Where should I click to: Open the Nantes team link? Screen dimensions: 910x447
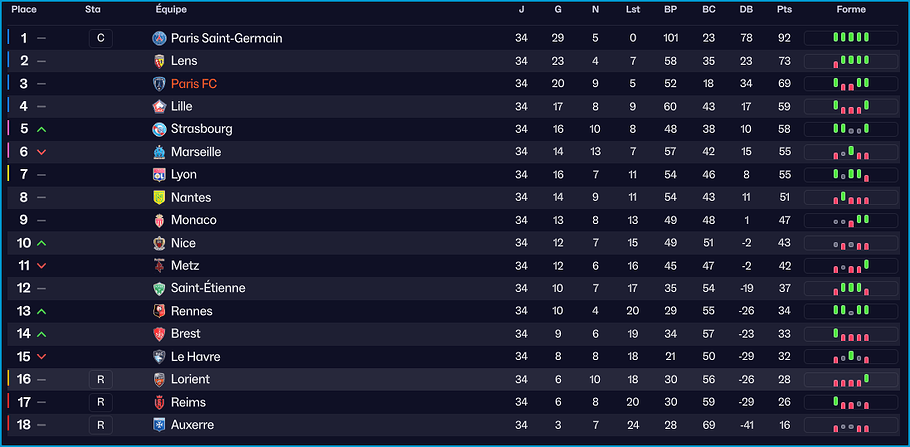191,198
